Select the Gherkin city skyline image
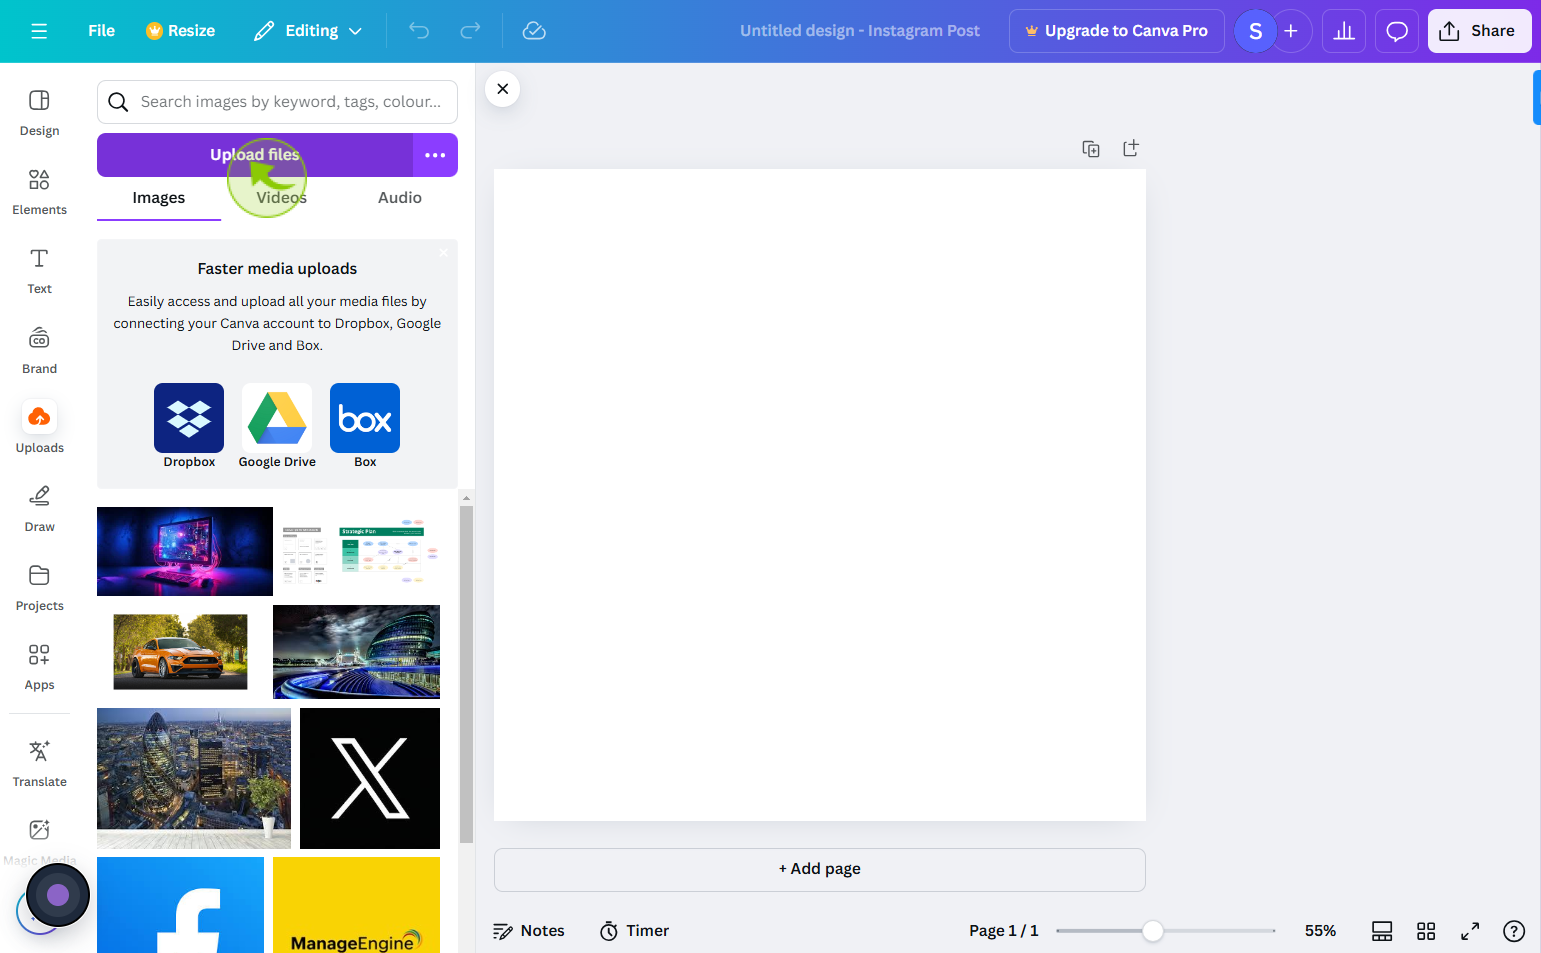 click(x=194, y=779)
